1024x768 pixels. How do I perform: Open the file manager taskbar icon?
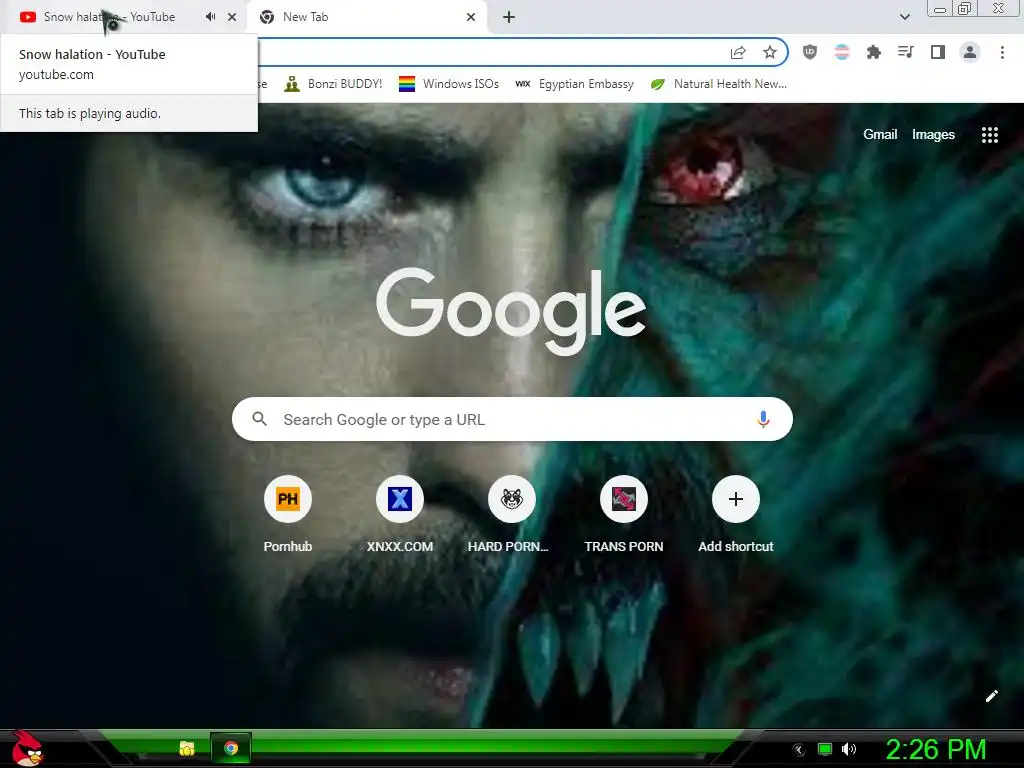click(187, 748)
